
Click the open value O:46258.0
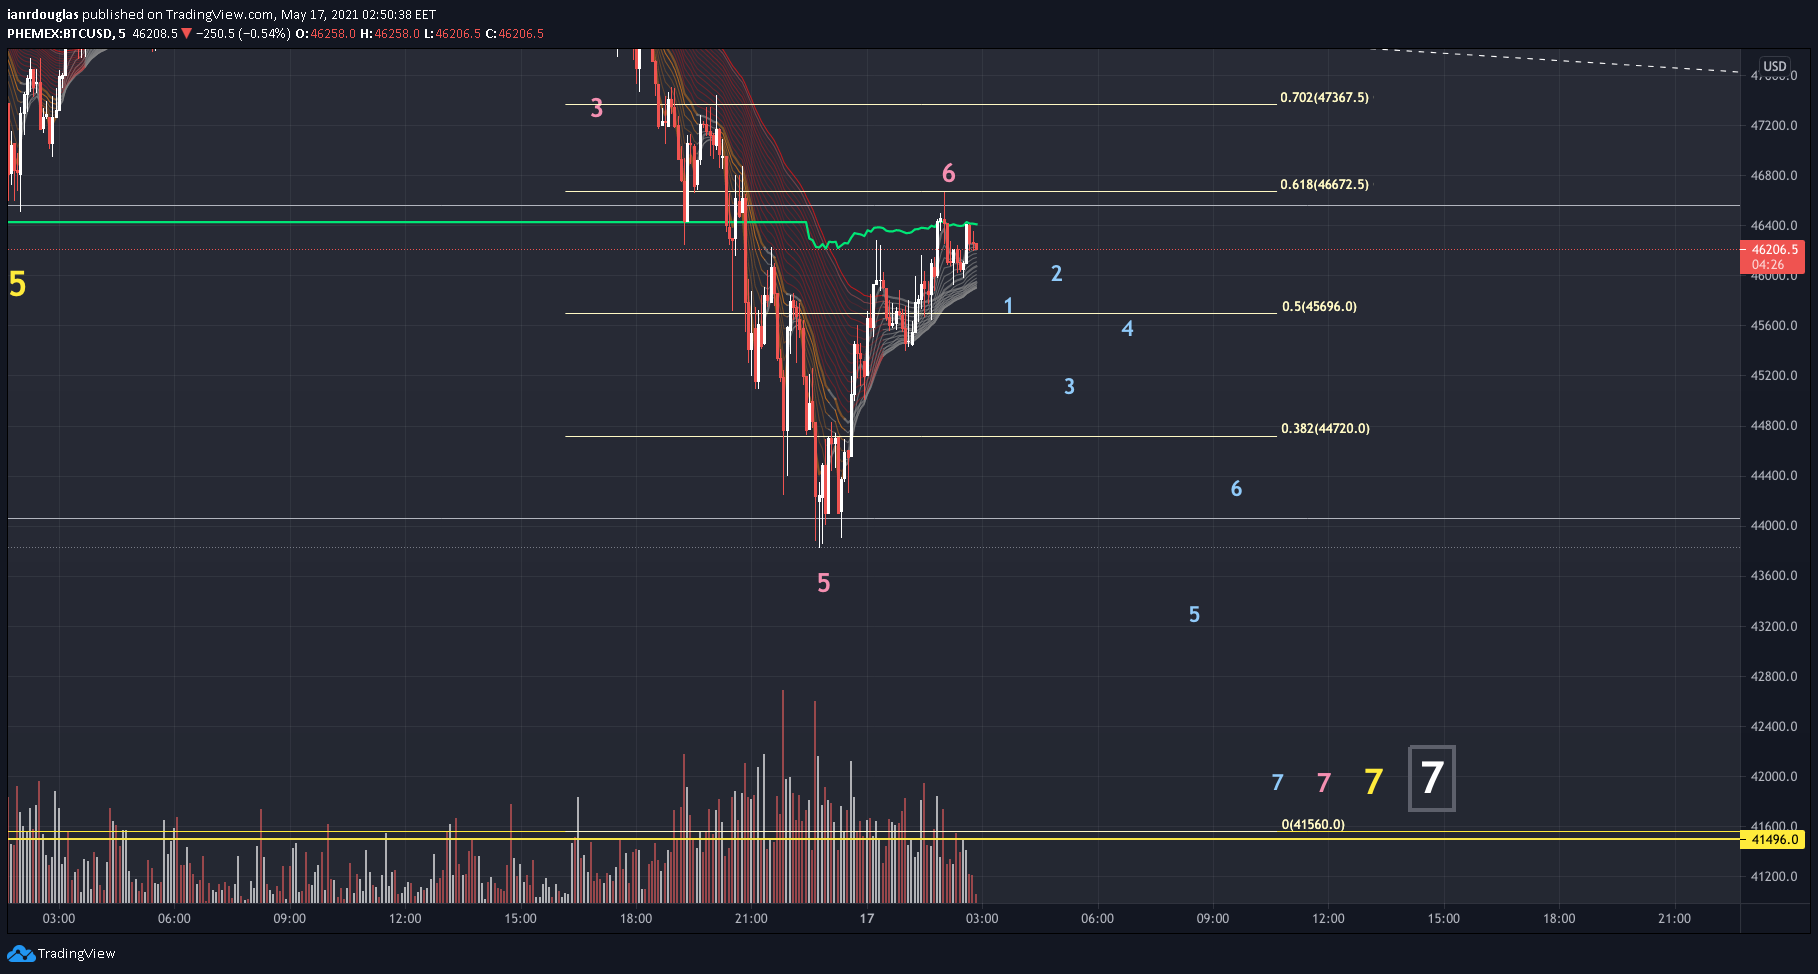click(326, 34)
